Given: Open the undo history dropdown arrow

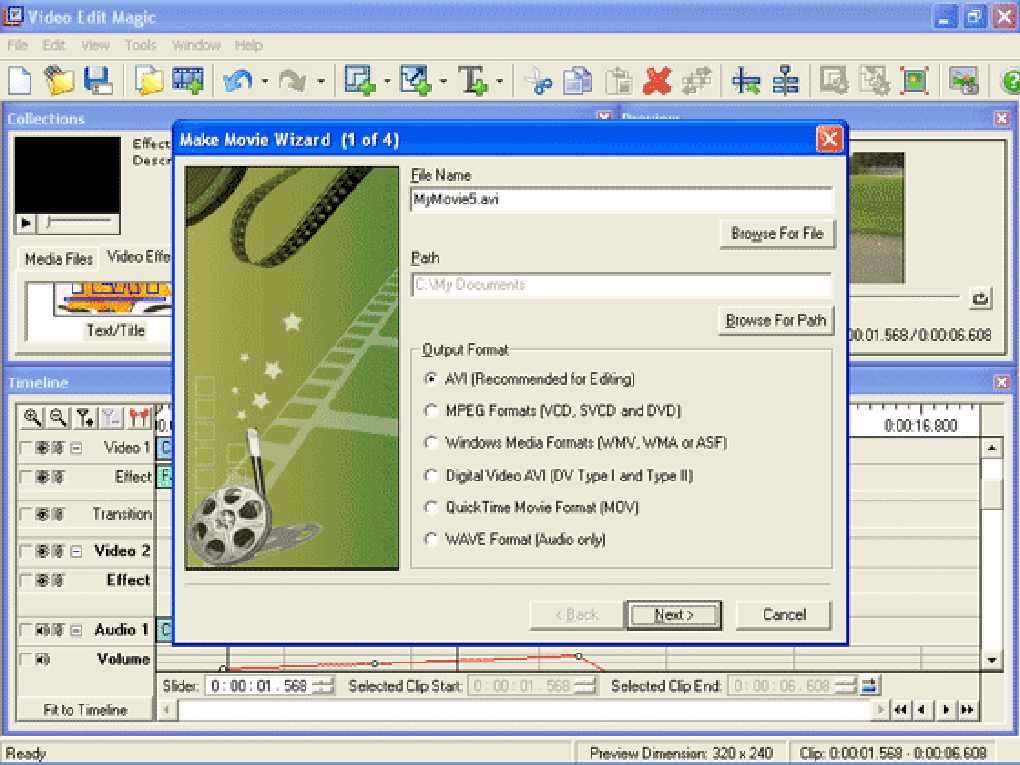Looking at the screenshot, I should (x=264, y=81).
